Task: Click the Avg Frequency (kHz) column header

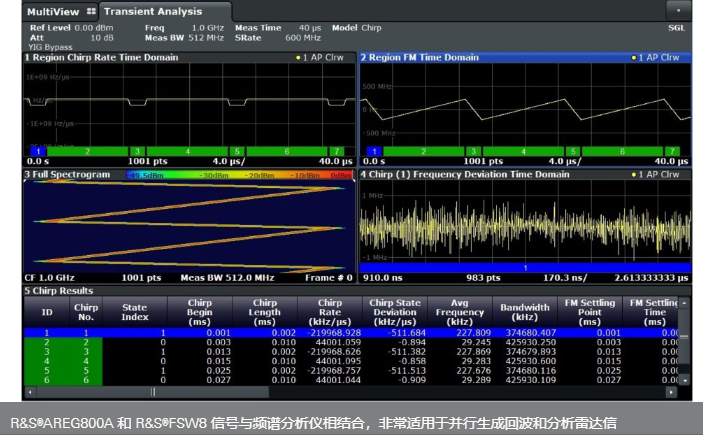Action: [x=460, y=312]
